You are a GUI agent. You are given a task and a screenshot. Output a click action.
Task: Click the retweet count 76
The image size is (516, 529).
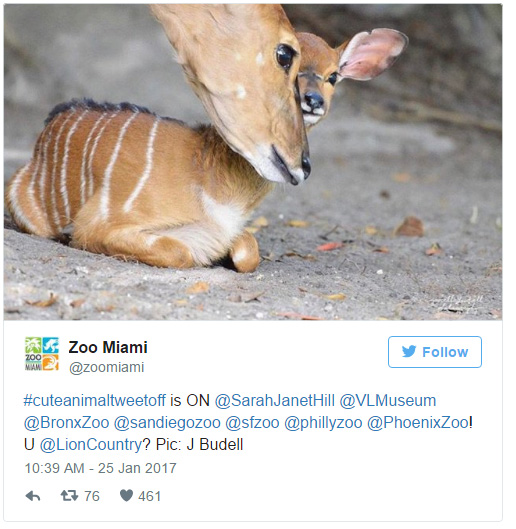click(92, 496)
